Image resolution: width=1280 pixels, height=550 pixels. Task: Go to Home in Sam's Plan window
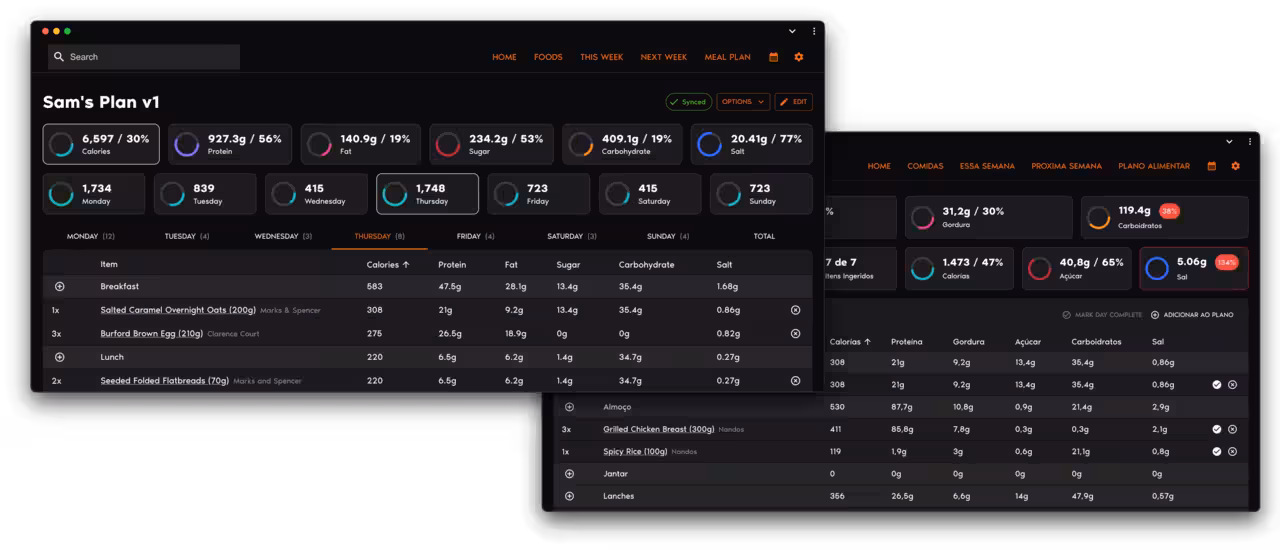(x=504, y=57)
